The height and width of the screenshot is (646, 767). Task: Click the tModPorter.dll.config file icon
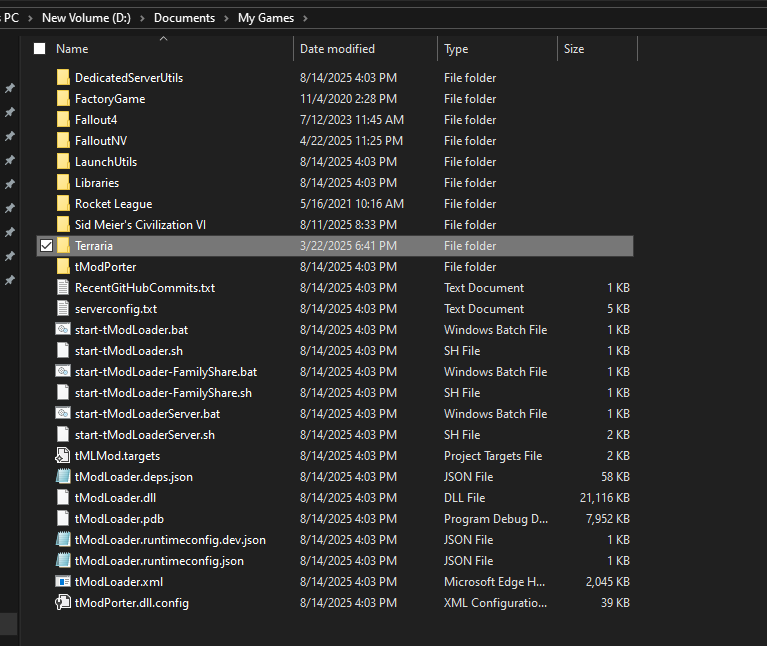pyautogui.click(x=63, y=602)
